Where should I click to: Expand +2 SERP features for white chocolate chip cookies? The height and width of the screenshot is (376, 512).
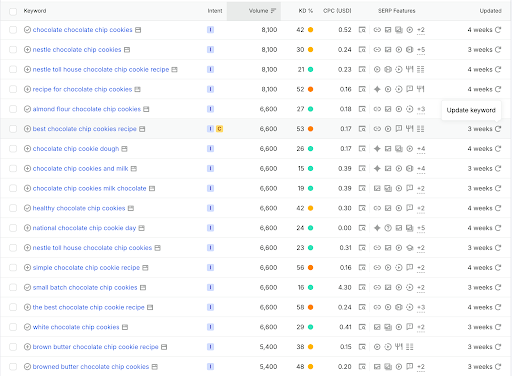(421, 327)
